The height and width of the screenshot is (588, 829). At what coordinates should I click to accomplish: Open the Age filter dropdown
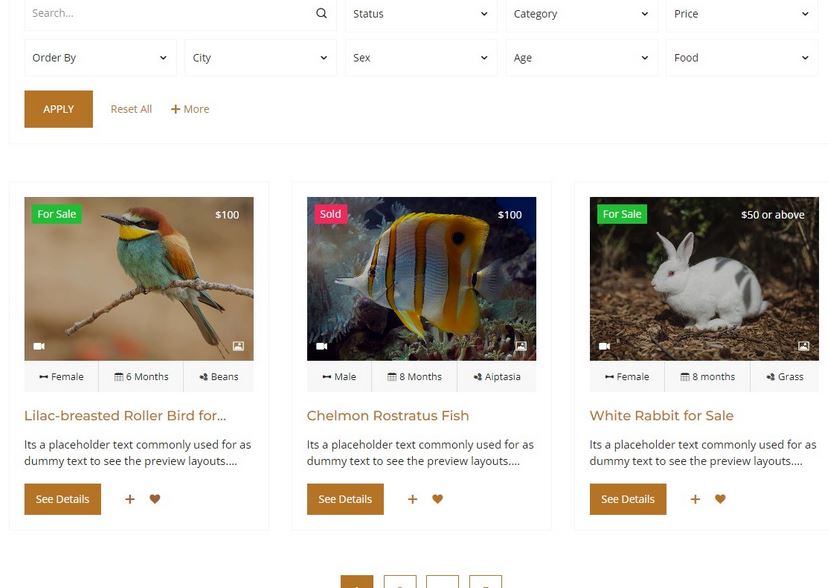pyautogui.click(x=582, y=58)
